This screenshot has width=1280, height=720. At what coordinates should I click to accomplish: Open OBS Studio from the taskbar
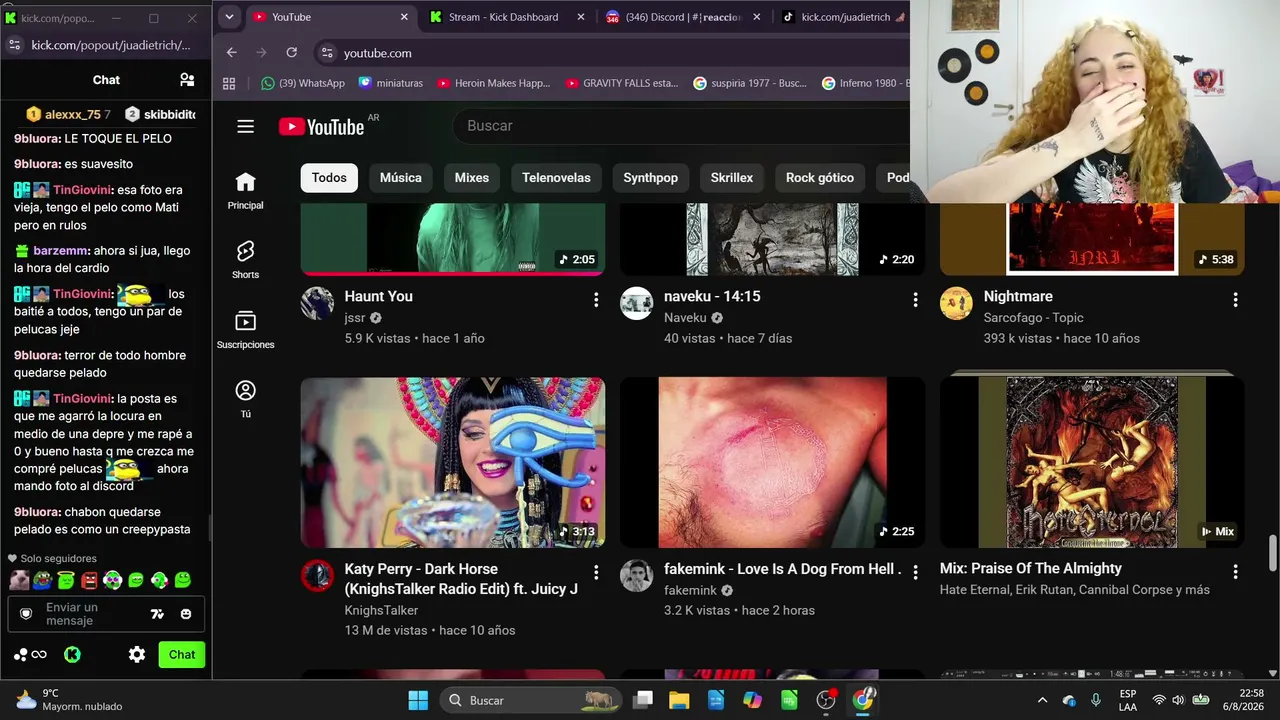[826, 700]
